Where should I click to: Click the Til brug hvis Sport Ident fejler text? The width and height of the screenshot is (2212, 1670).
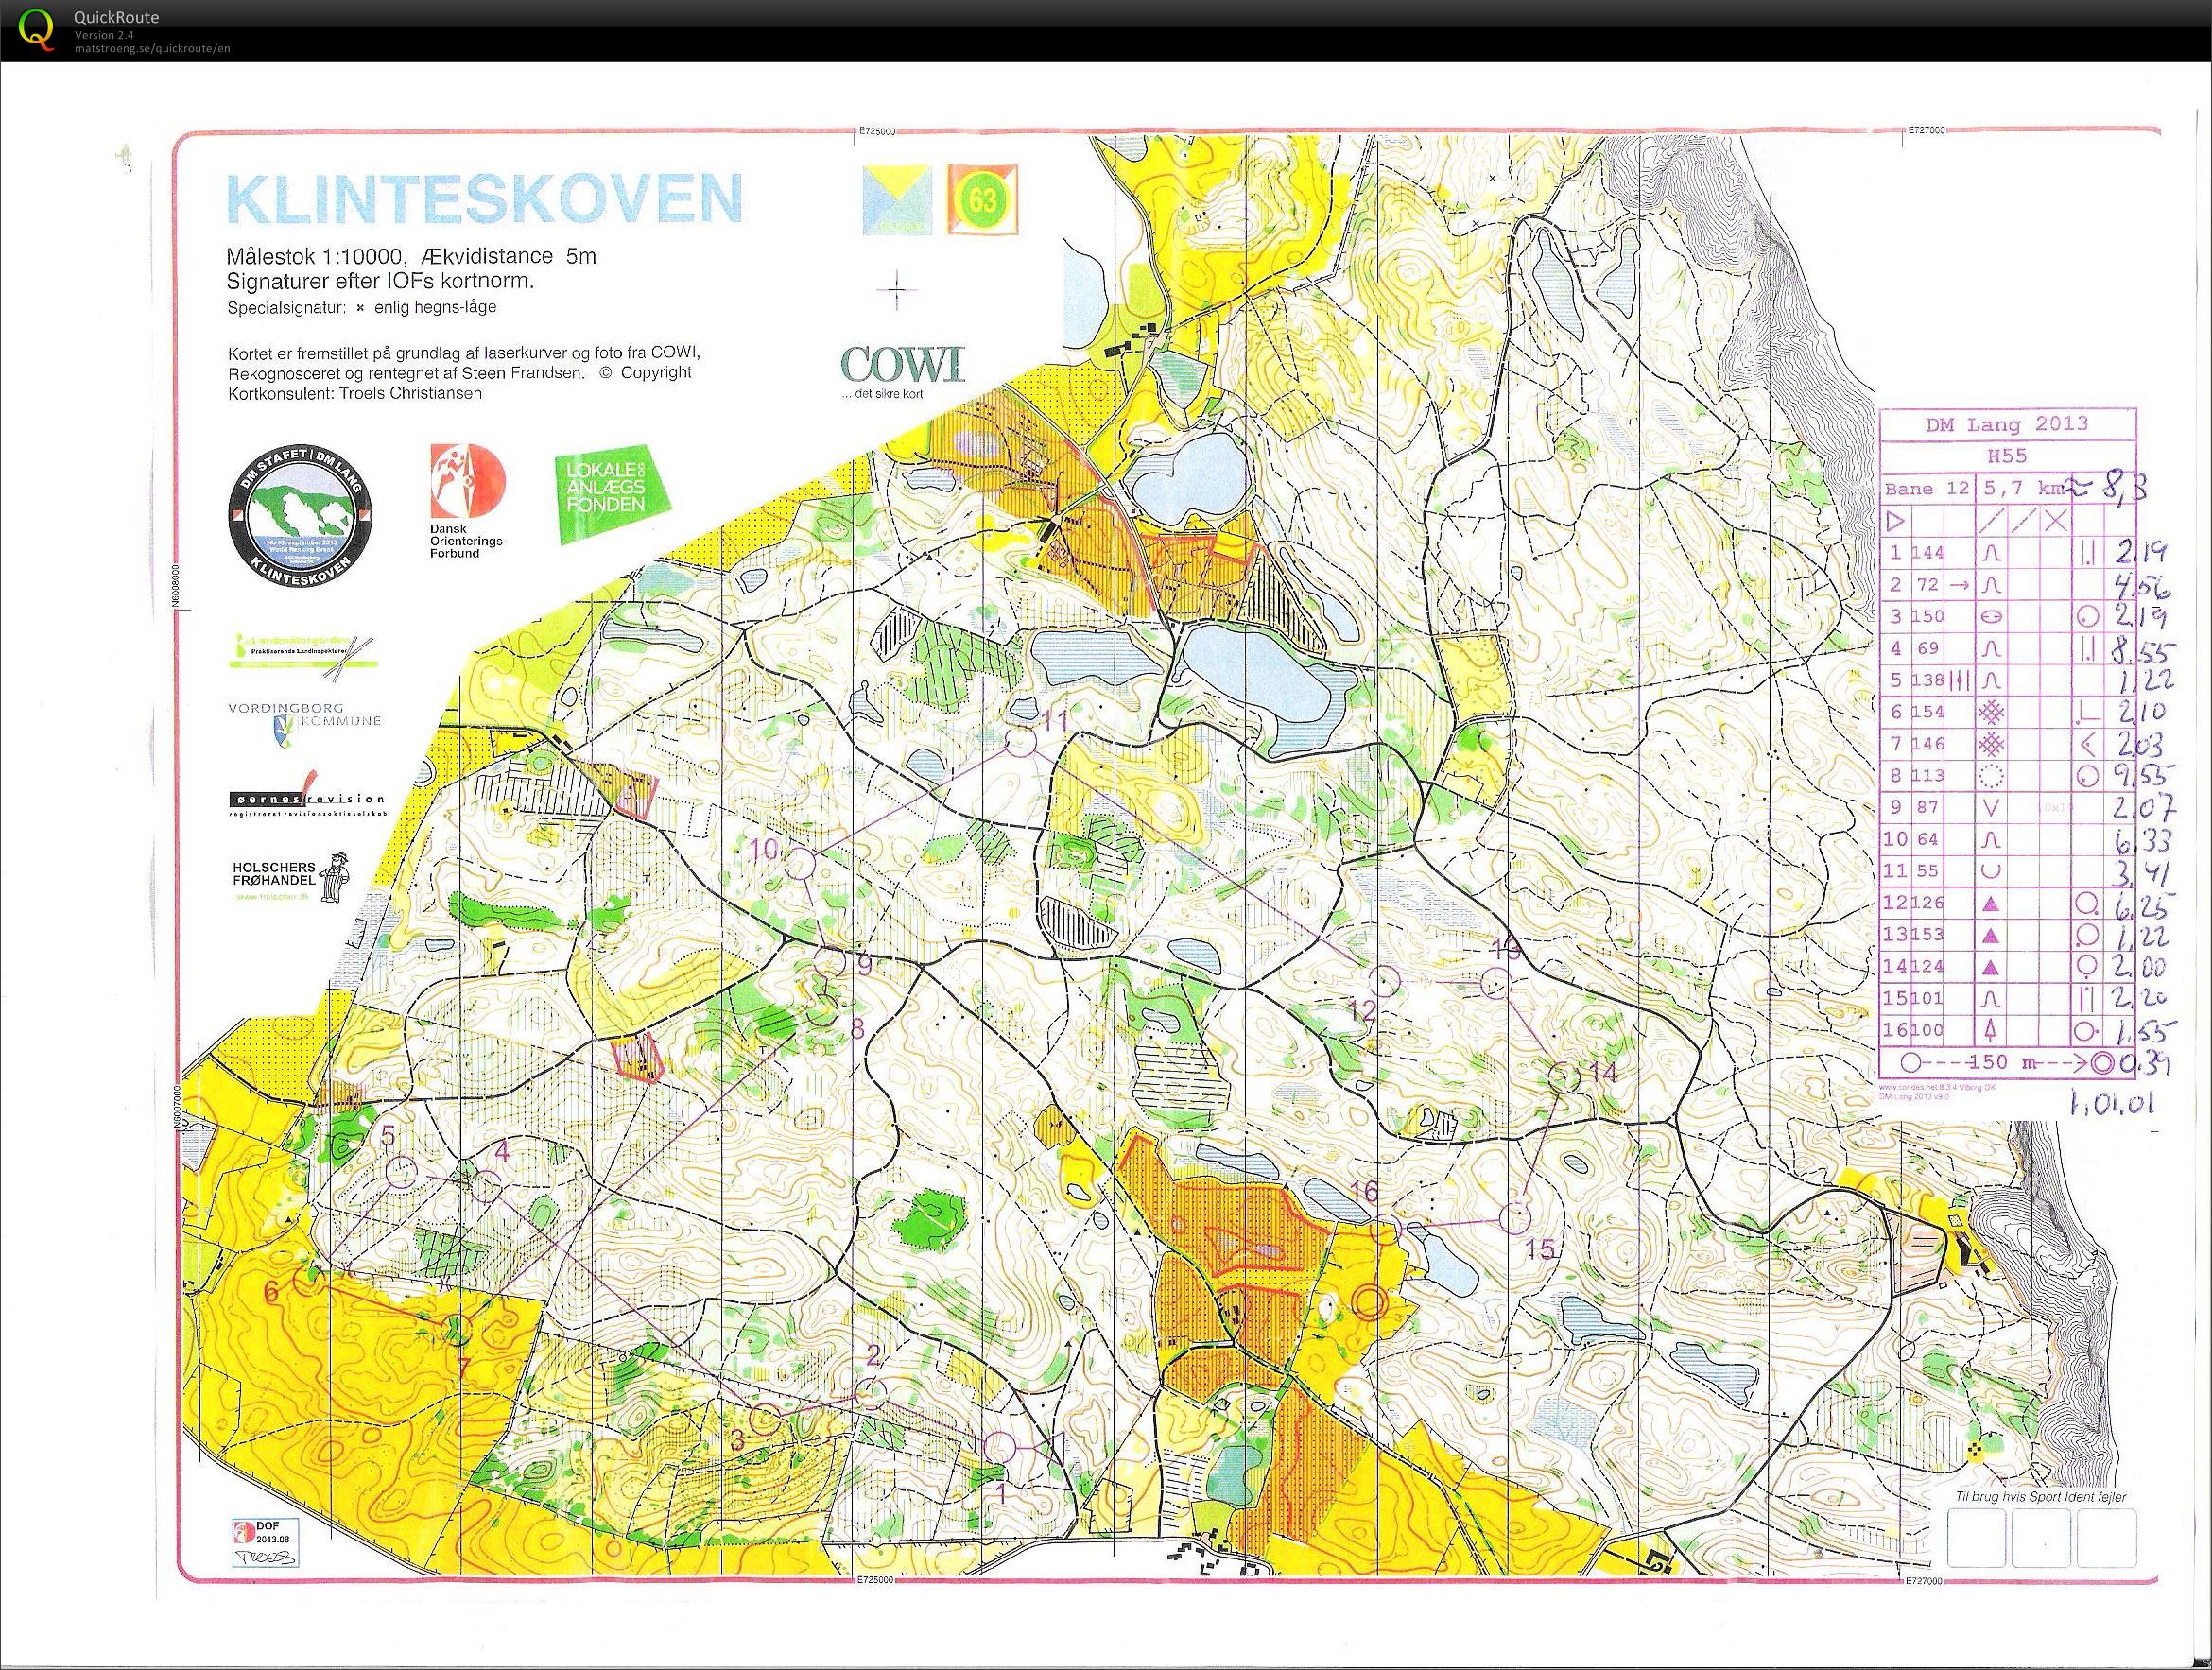tap(2042, 1497)
